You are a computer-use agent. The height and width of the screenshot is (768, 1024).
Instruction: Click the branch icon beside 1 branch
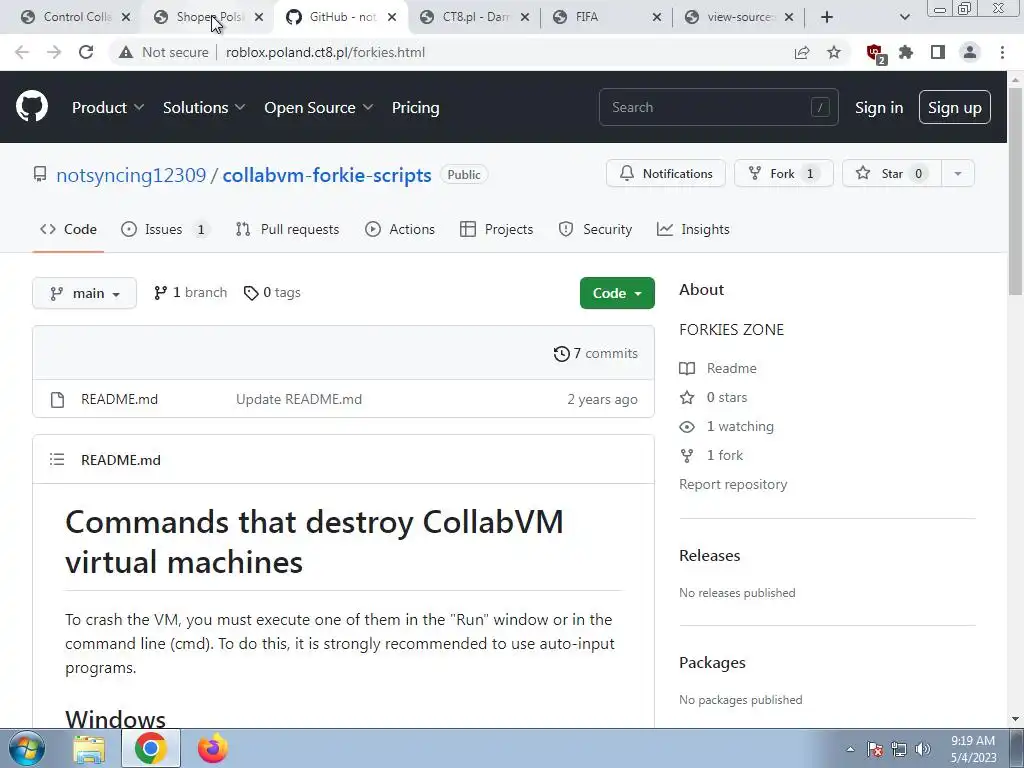(160, 293)
